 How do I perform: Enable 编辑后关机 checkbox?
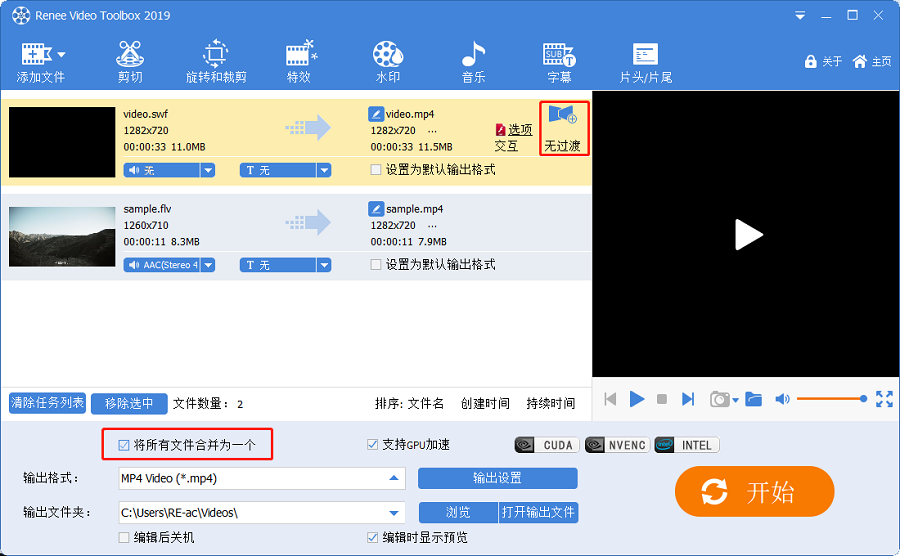pyautogui.click(x=124, y=538)
